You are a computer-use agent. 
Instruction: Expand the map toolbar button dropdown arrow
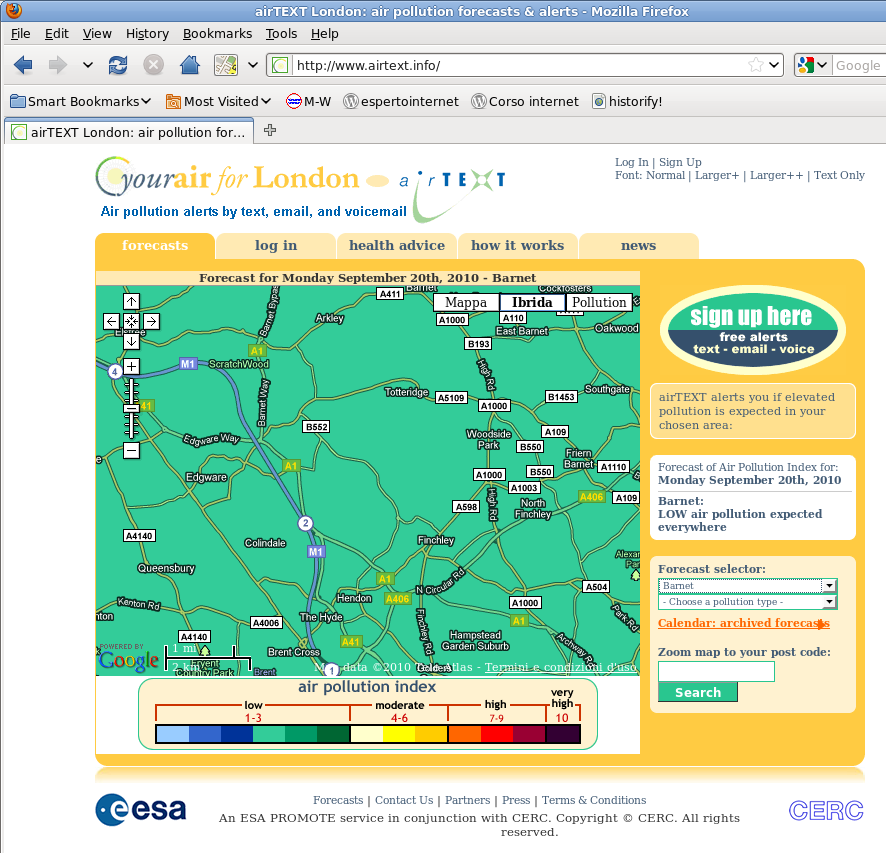[x=253, y=65]
